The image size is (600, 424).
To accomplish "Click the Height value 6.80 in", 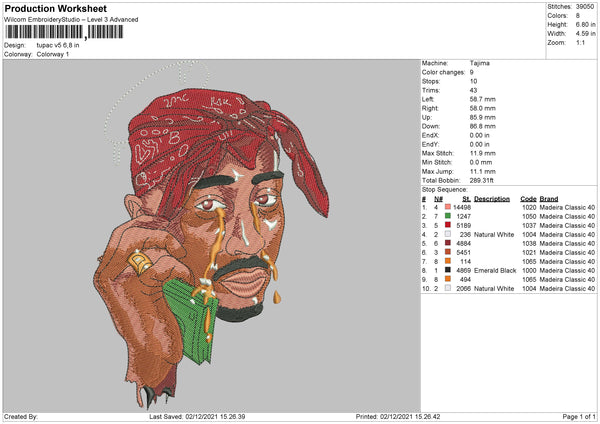I will (585, 24).
